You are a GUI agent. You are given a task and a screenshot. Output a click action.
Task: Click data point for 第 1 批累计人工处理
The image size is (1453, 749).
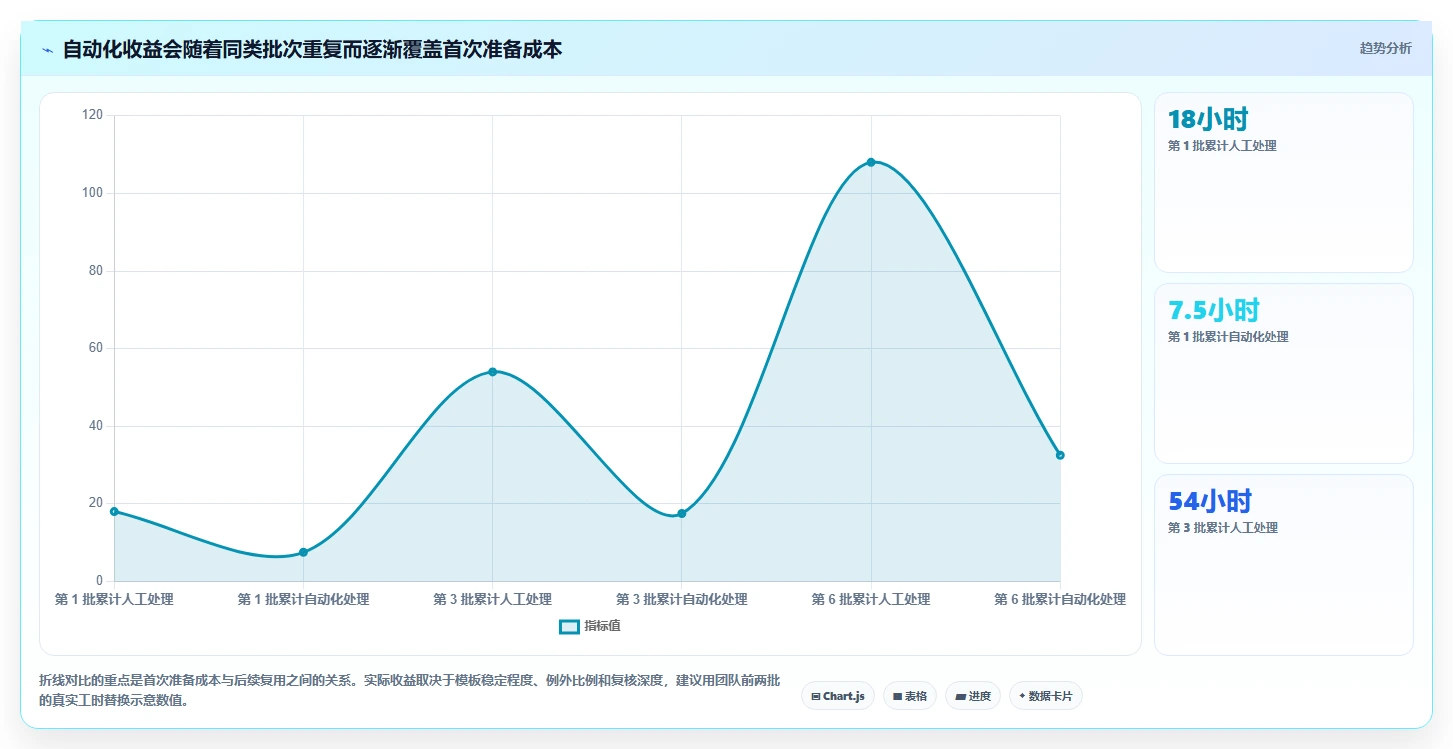point(114,511)
